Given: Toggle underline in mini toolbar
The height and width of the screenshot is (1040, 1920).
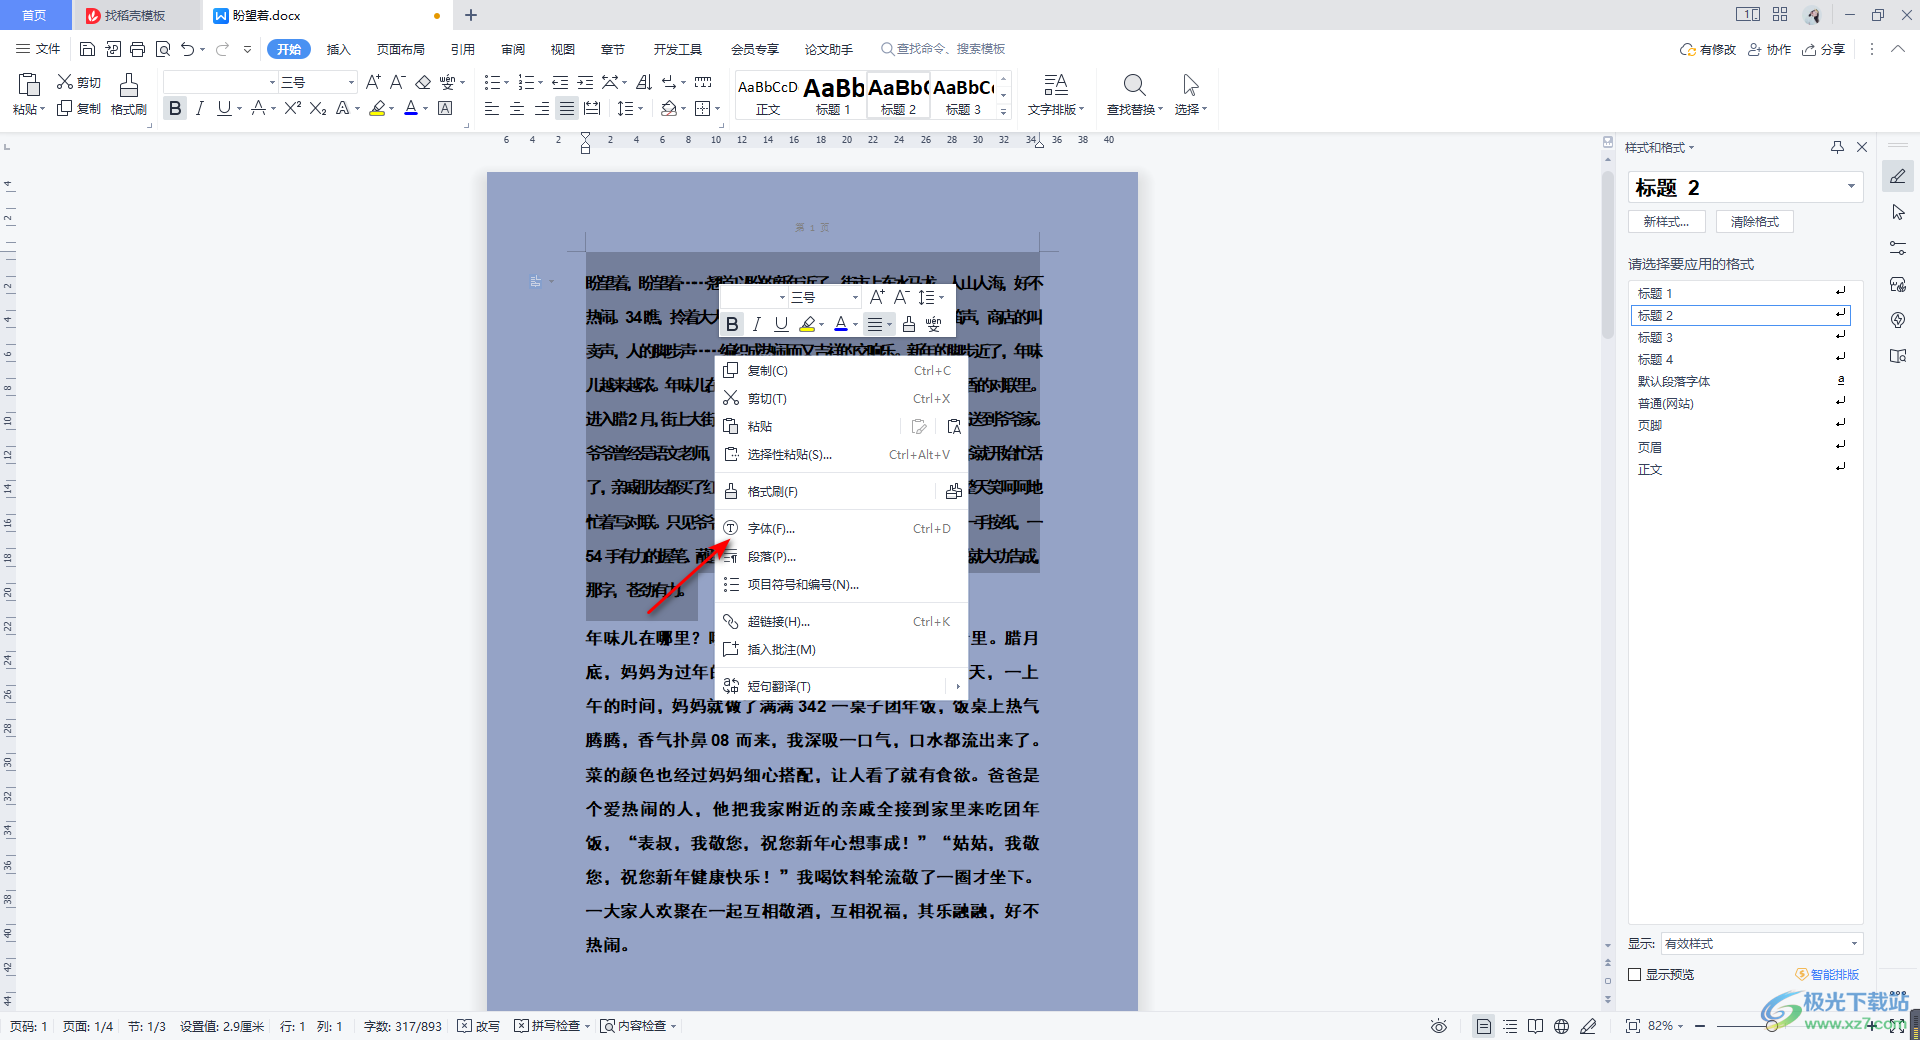Looking at the screenshot, I should pyautogui.click(x=781, y=324).
